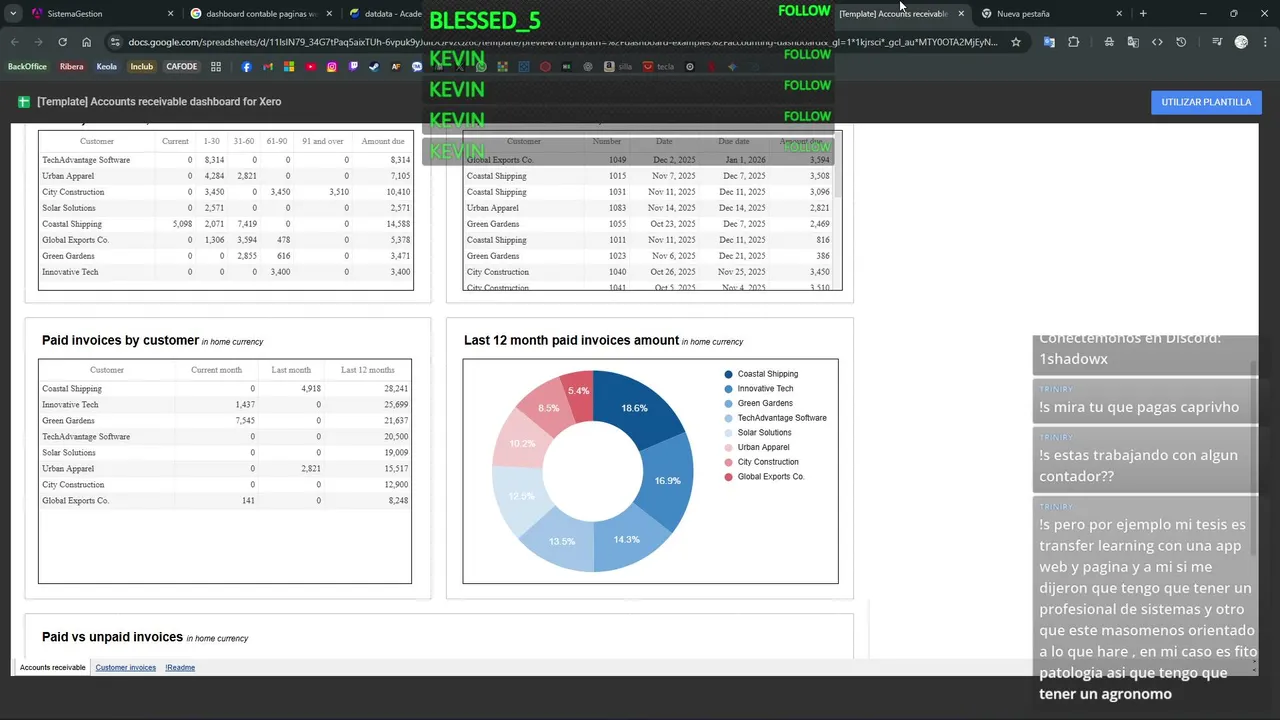Open the Customer invoices sheet tab
Viewport: 1280px width, 720px height.
click(126, 667)
